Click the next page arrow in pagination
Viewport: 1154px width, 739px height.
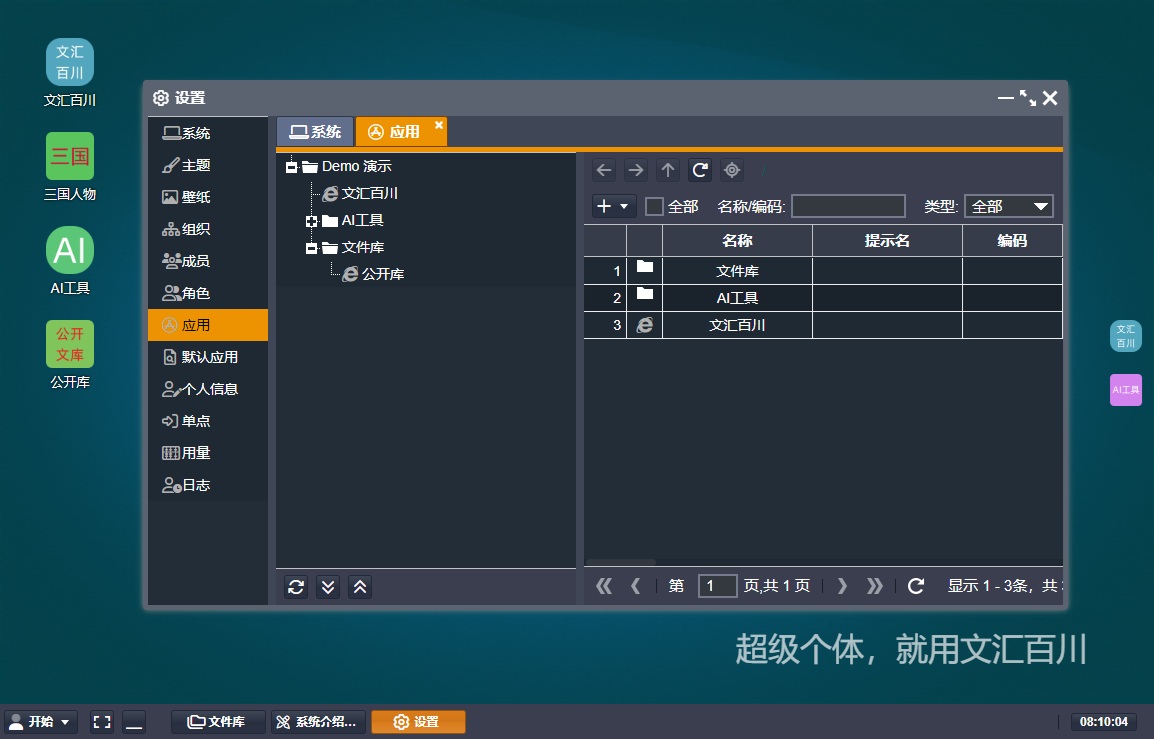(x=843, y=586)
